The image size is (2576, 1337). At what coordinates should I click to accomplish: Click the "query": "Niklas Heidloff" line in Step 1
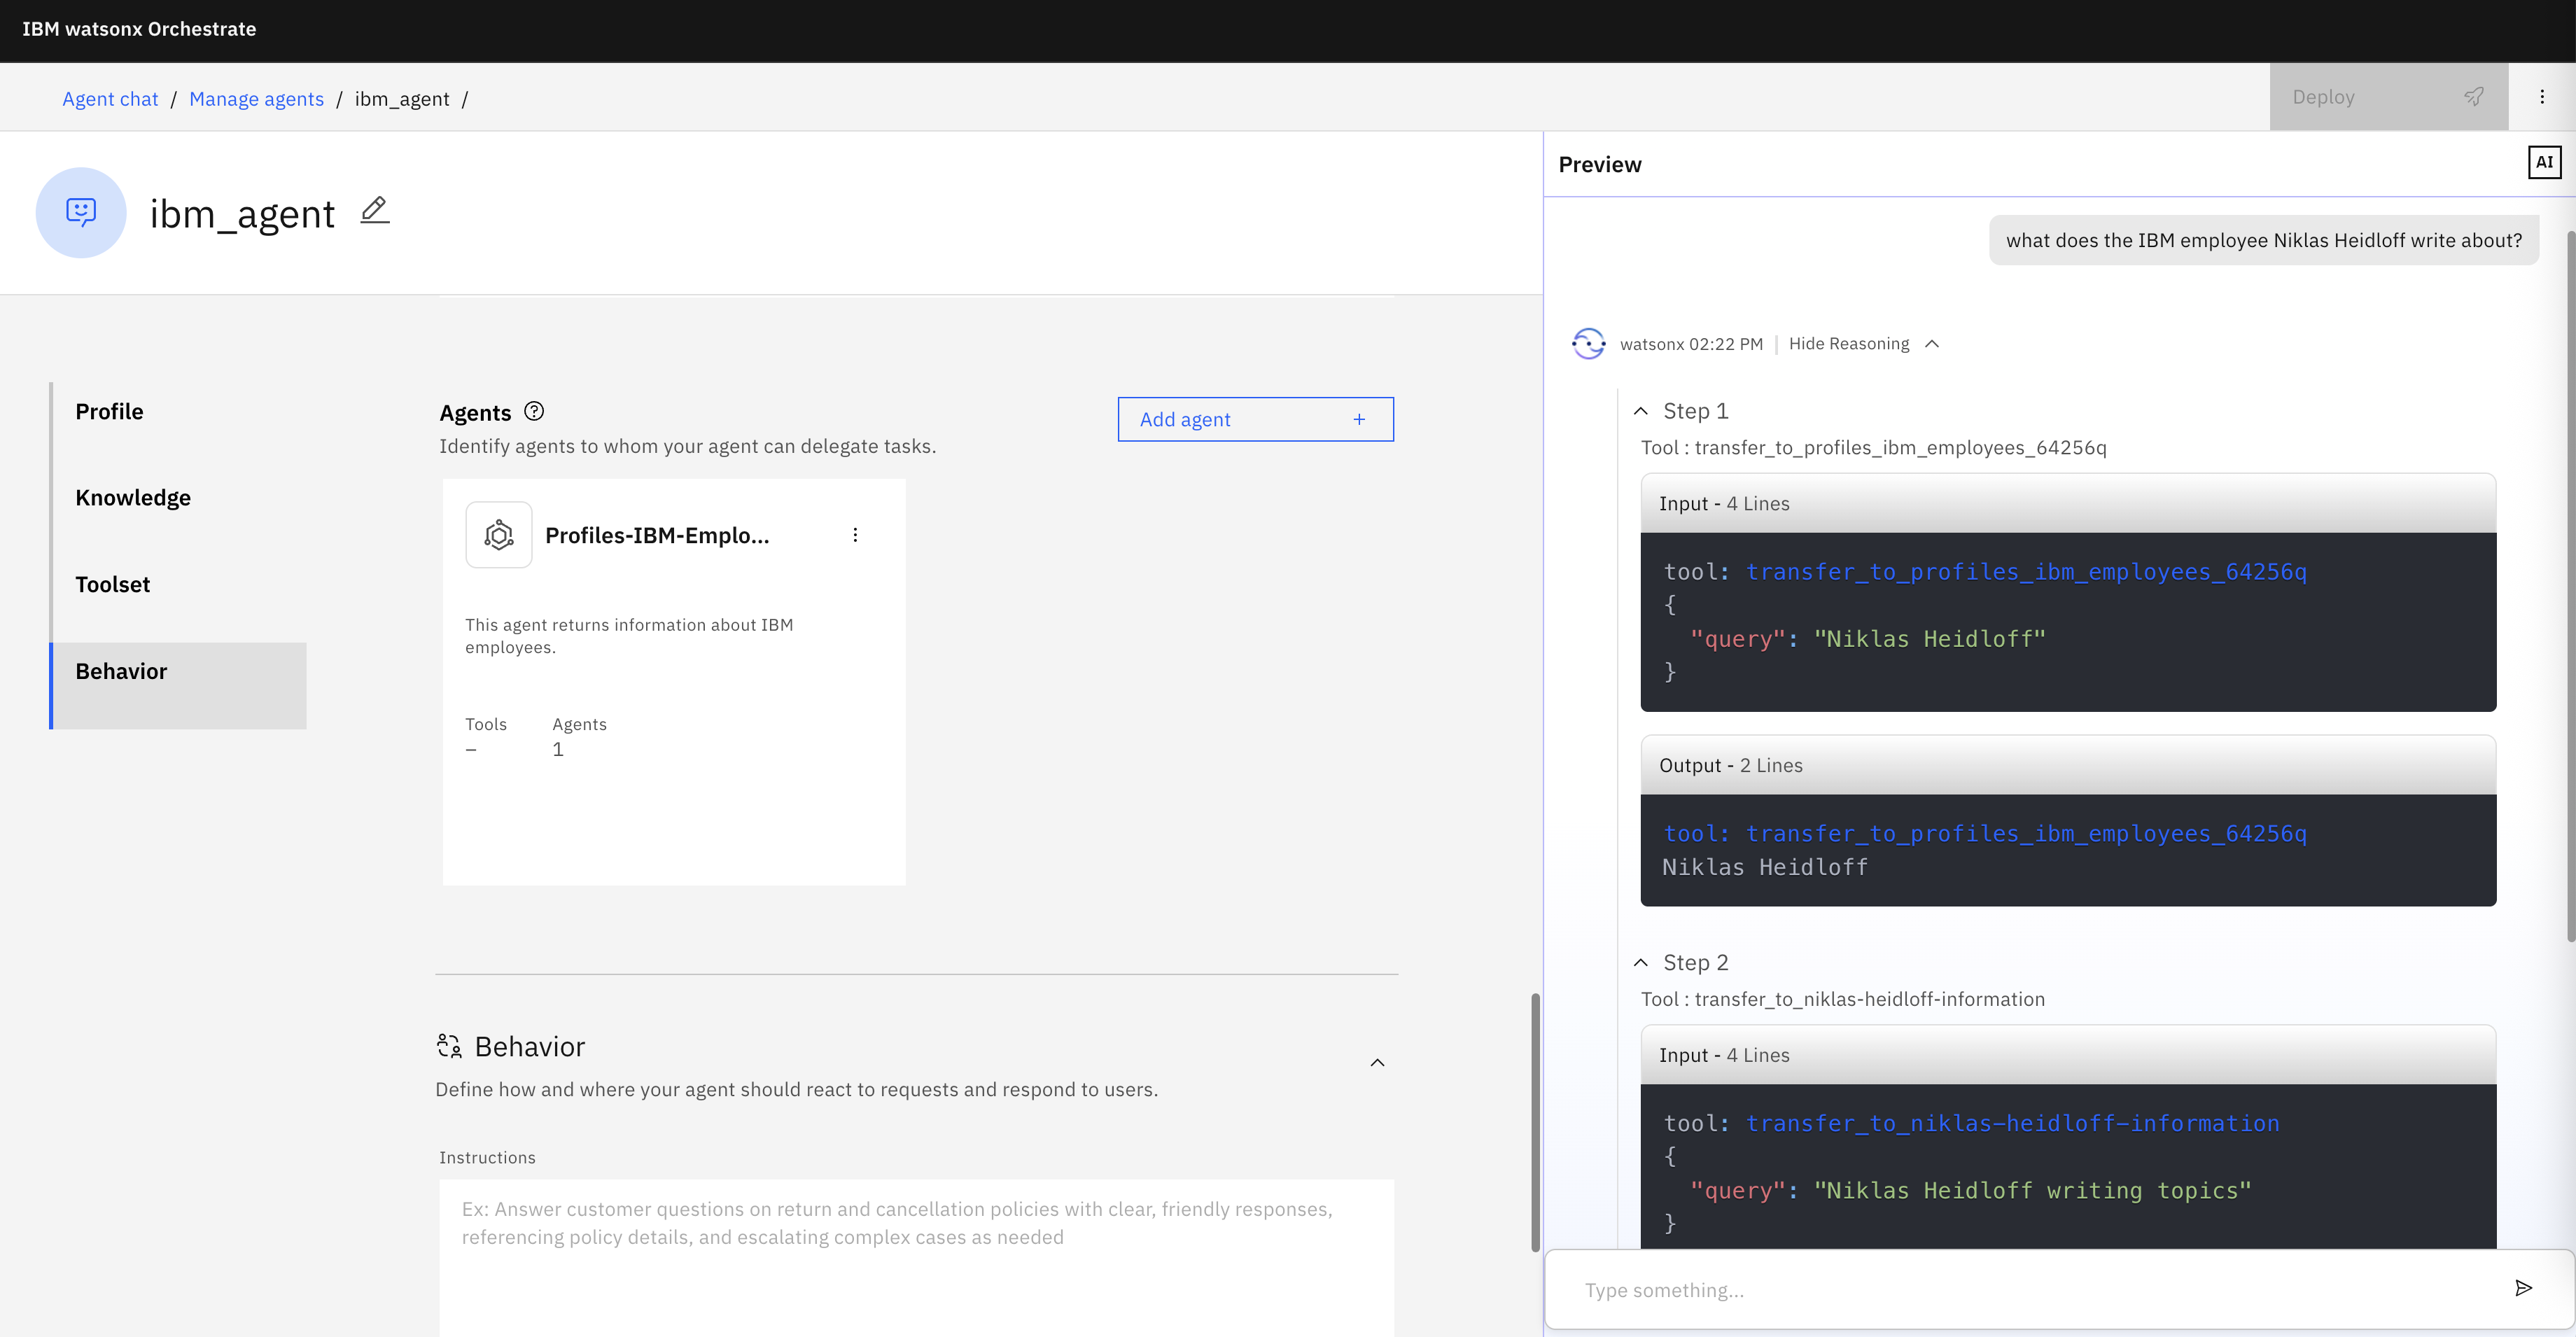coord(1867,638)
